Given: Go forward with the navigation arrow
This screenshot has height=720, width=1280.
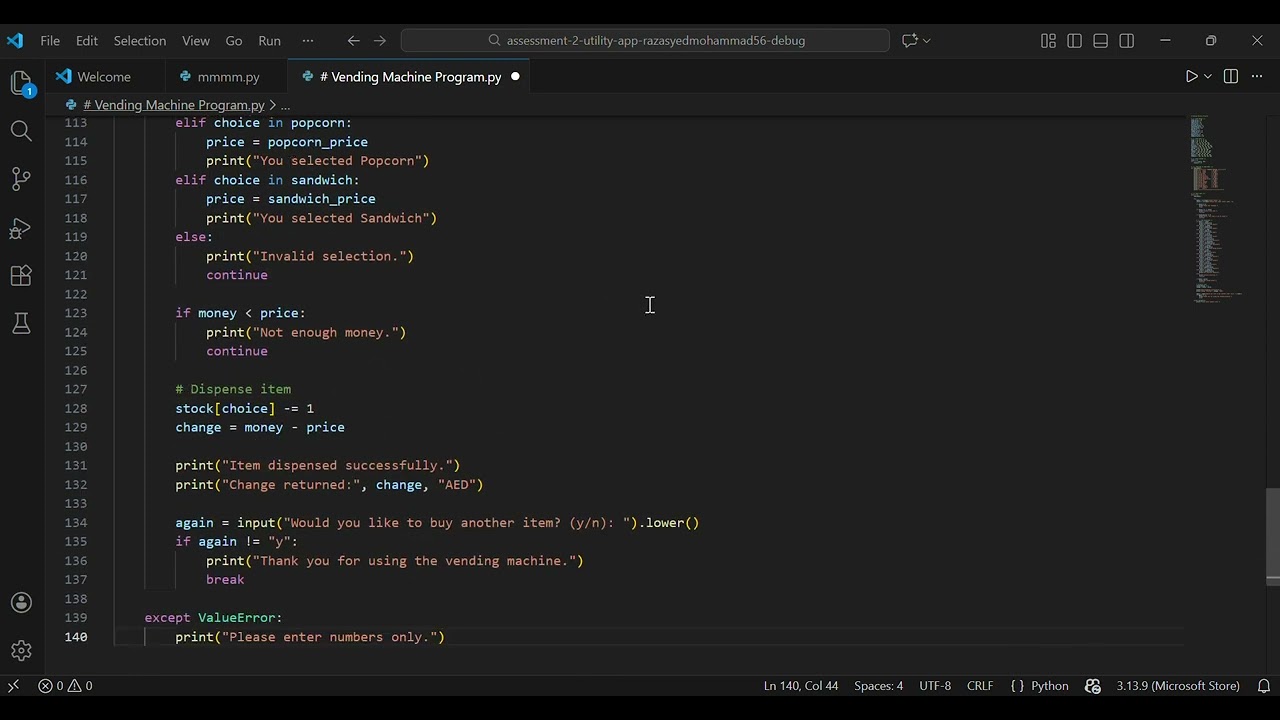Looking at the screenshot, I should (380, 41).
